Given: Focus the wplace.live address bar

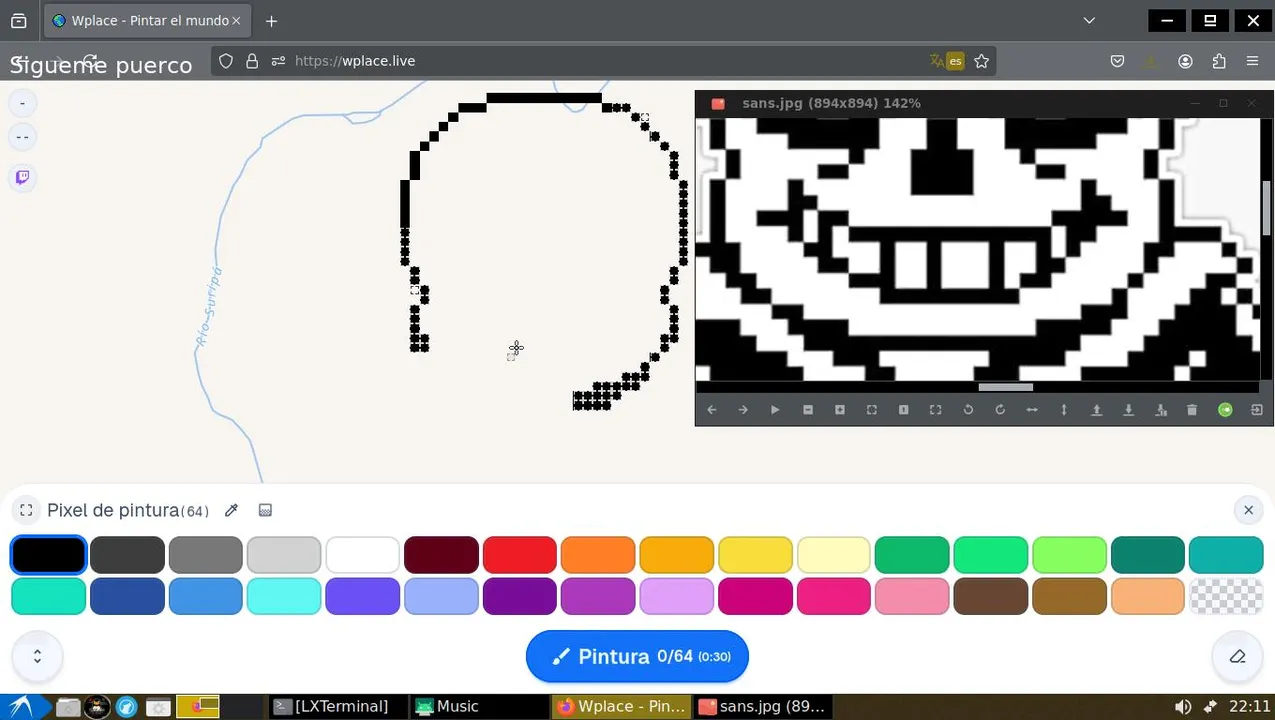Looking at the screenshot, I should coord(604,61).
